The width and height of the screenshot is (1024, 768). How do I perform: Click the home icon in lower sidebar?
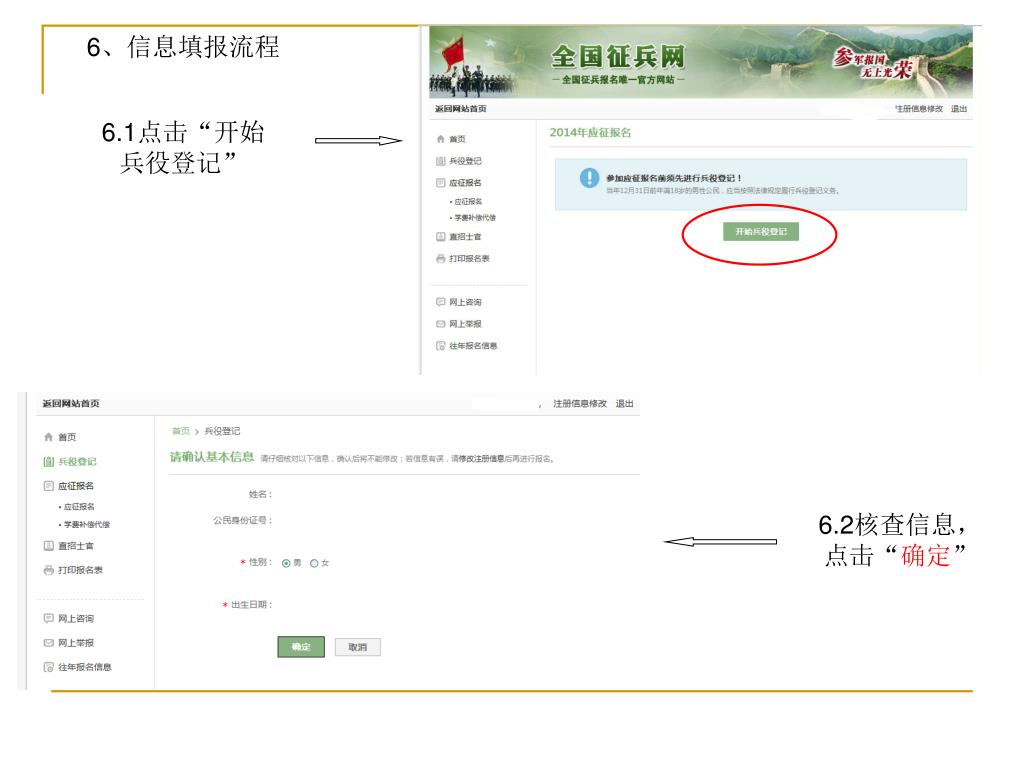[48, 437]
